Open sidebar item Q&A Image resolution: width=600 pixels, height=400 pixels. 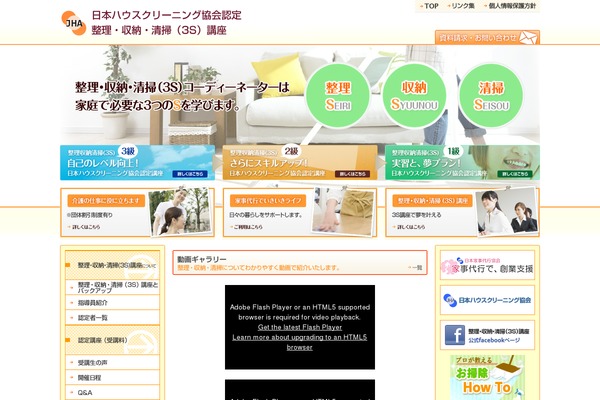pos(112,392)
